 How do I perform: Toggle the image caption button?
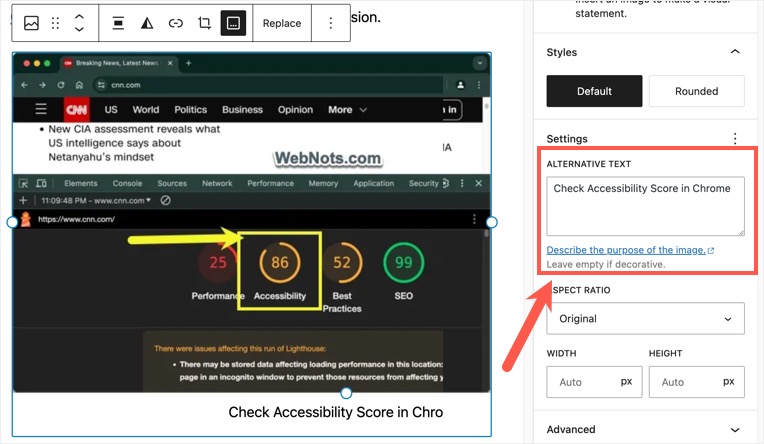[x=233, y=23]
